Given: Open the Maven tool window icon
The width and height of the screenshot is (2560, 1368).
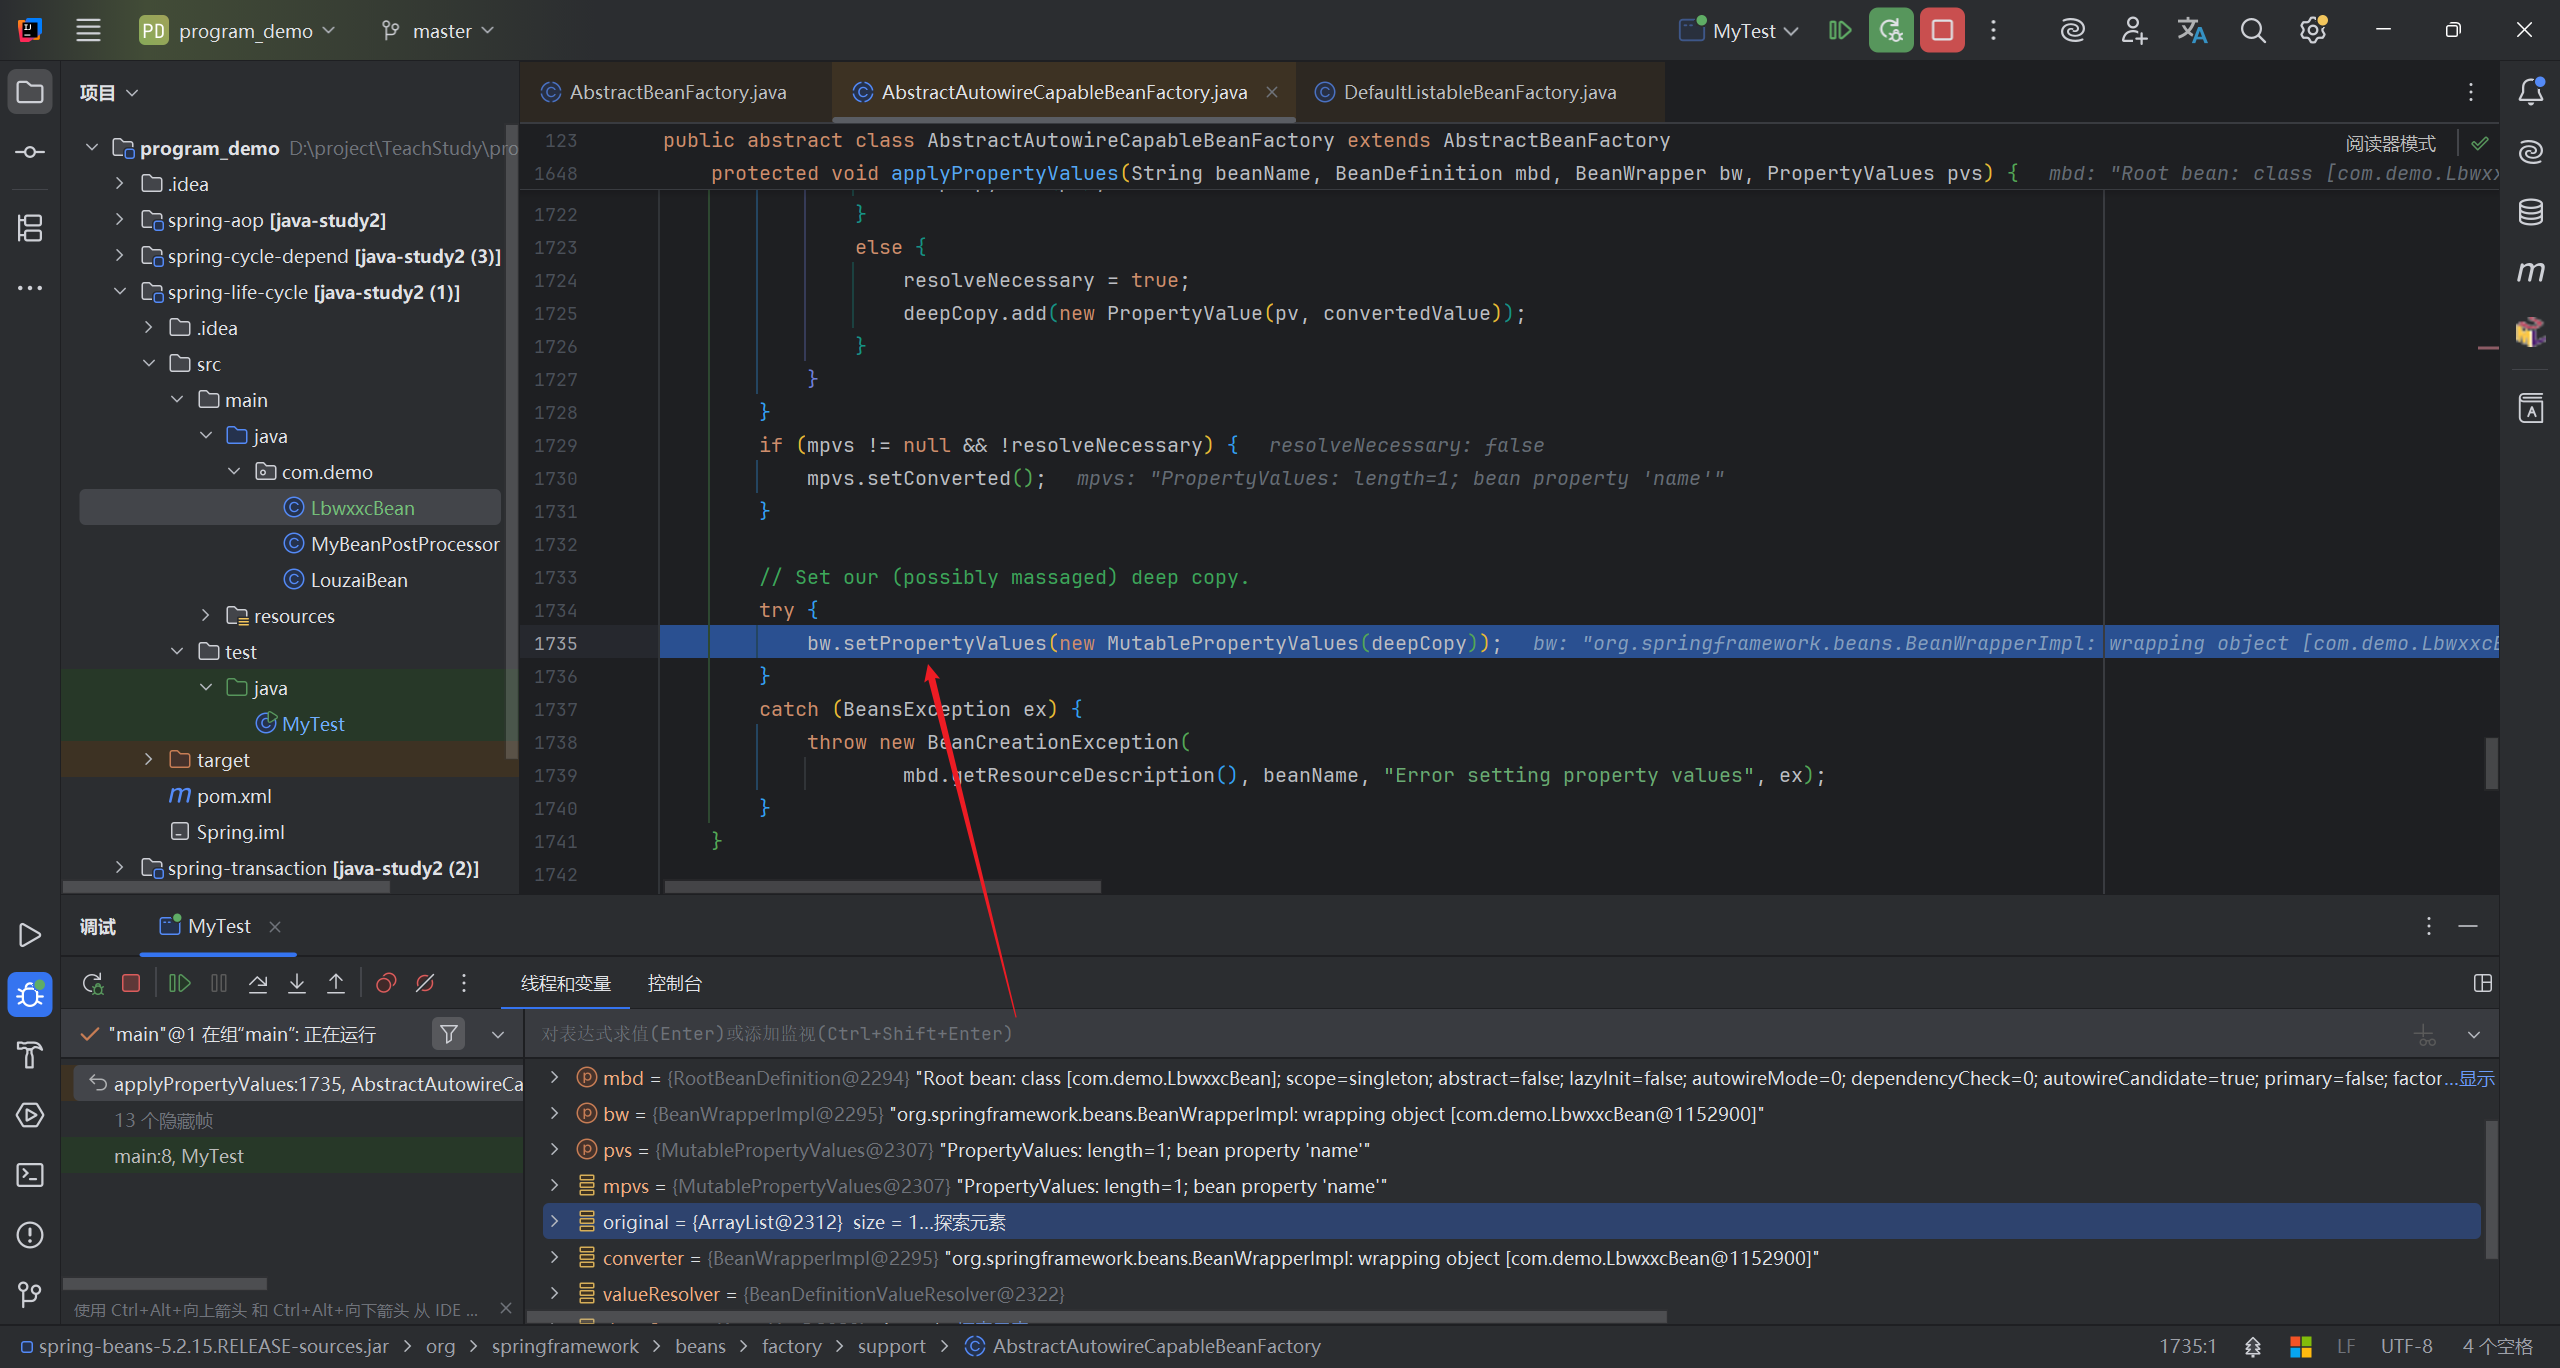Looking at the screenshot, I should pos(2530,272).
